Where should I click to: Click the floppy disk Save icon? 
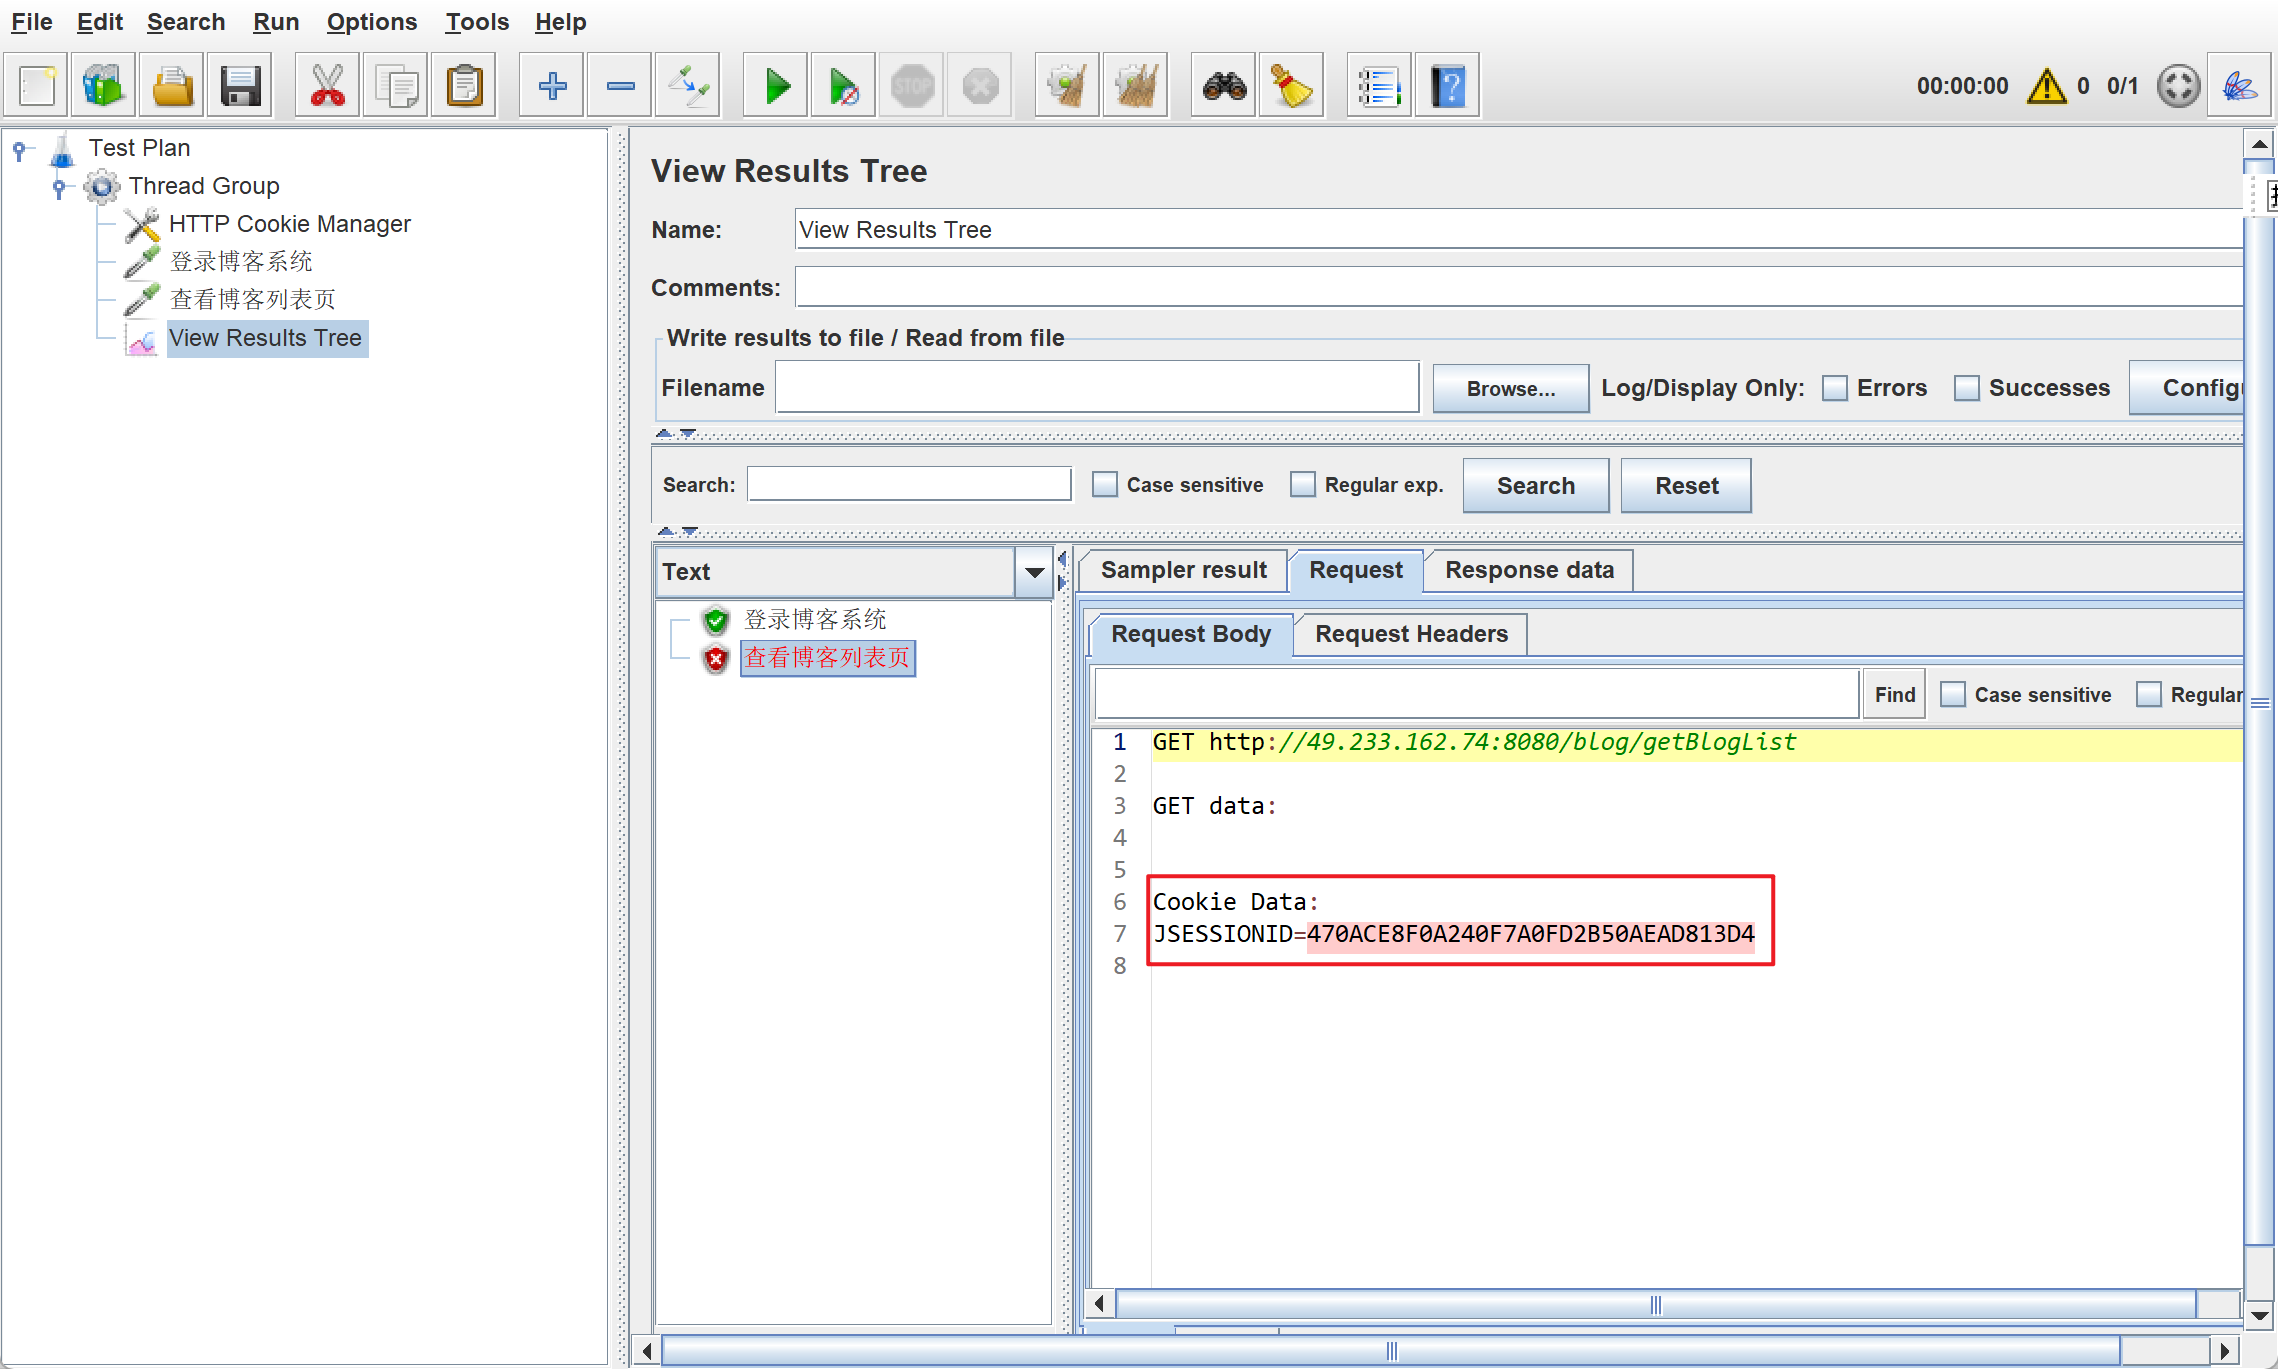point(240,86)
